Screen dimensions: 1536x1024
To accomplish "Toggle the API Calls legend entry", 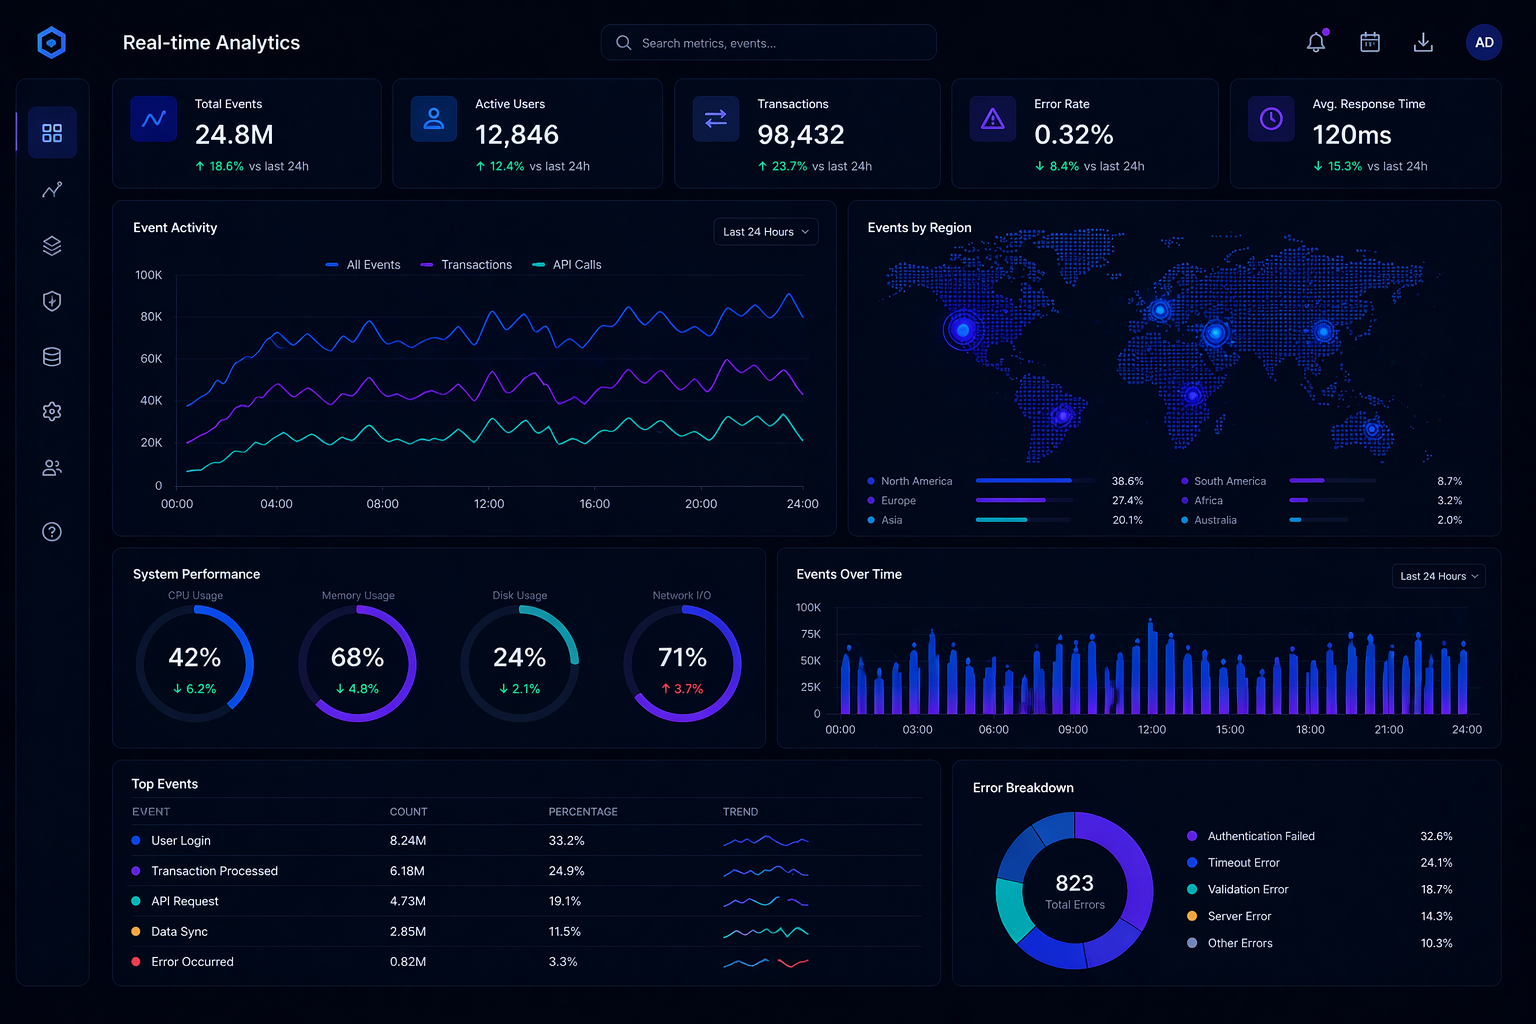I will click(x=566, y=264).
